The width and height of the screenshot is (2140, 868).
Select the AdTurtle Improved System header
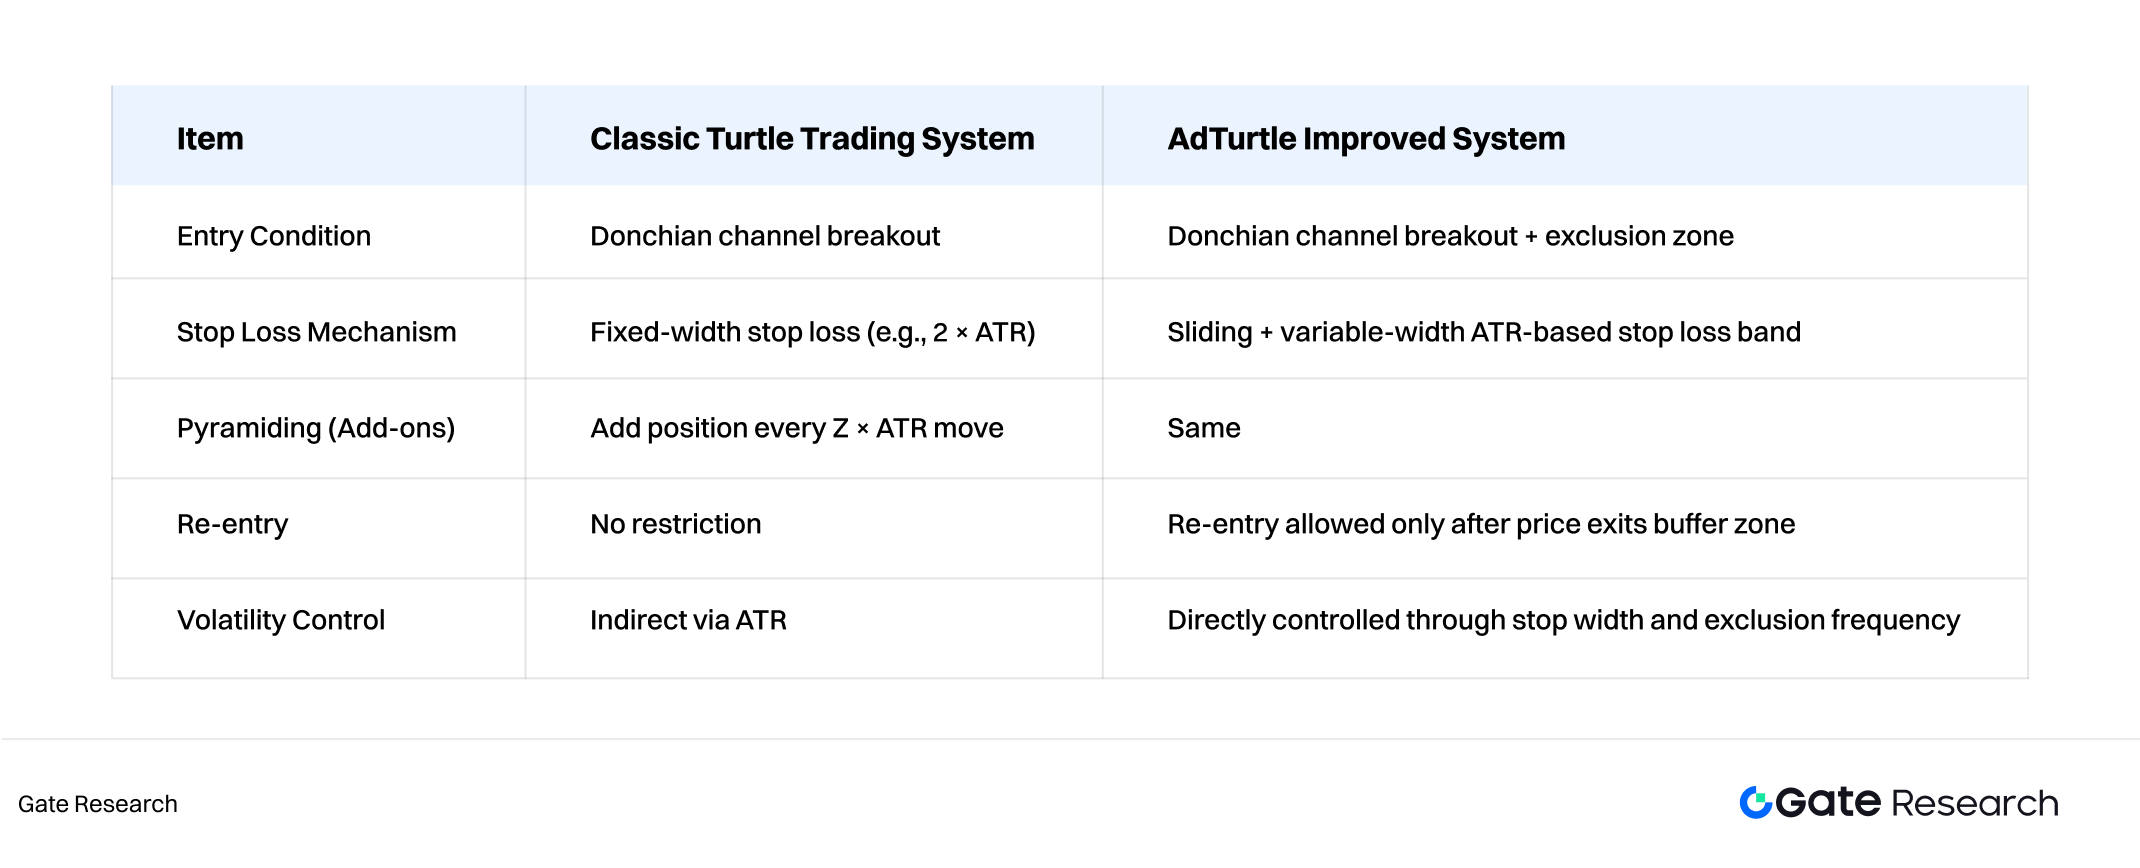pyautogui.click(x=1366, y=139)
